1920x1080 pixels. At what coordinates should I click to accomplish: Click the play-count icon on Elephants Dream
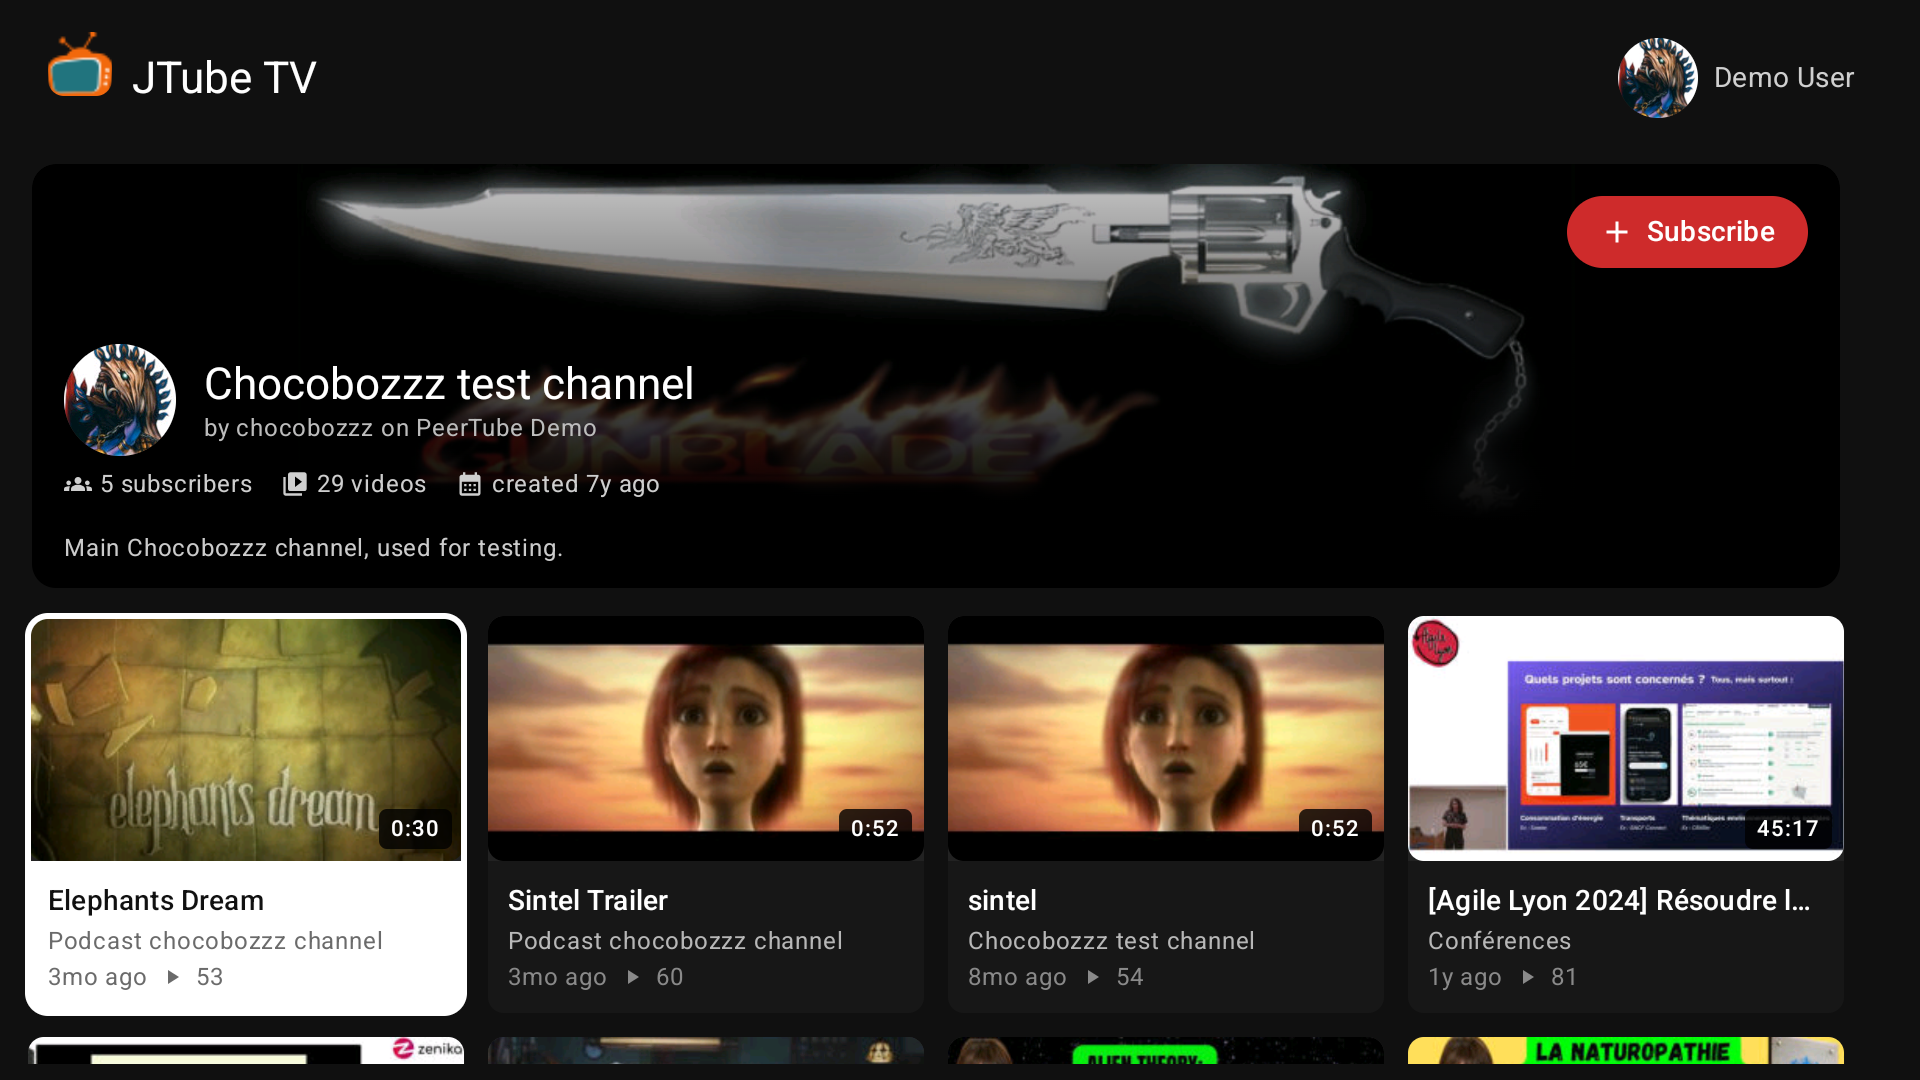pos(173,977)
